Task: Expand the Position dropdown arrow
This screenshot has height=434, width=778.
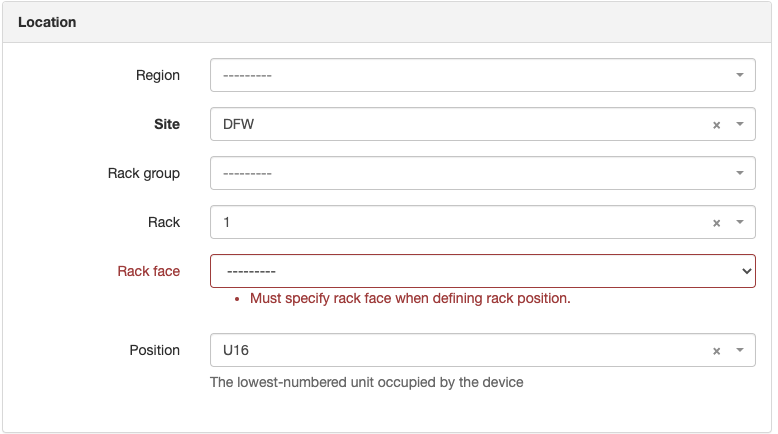Action: (739, 350)
